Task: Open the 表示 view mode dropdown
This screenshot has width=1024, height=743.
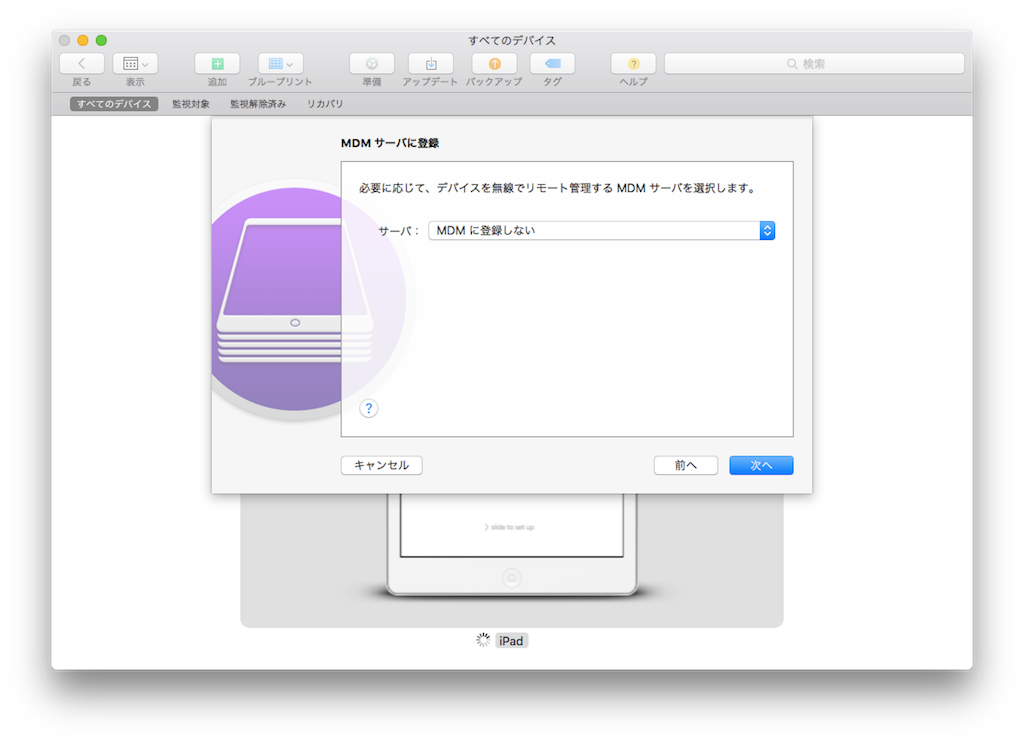Action: coord(135,63)
